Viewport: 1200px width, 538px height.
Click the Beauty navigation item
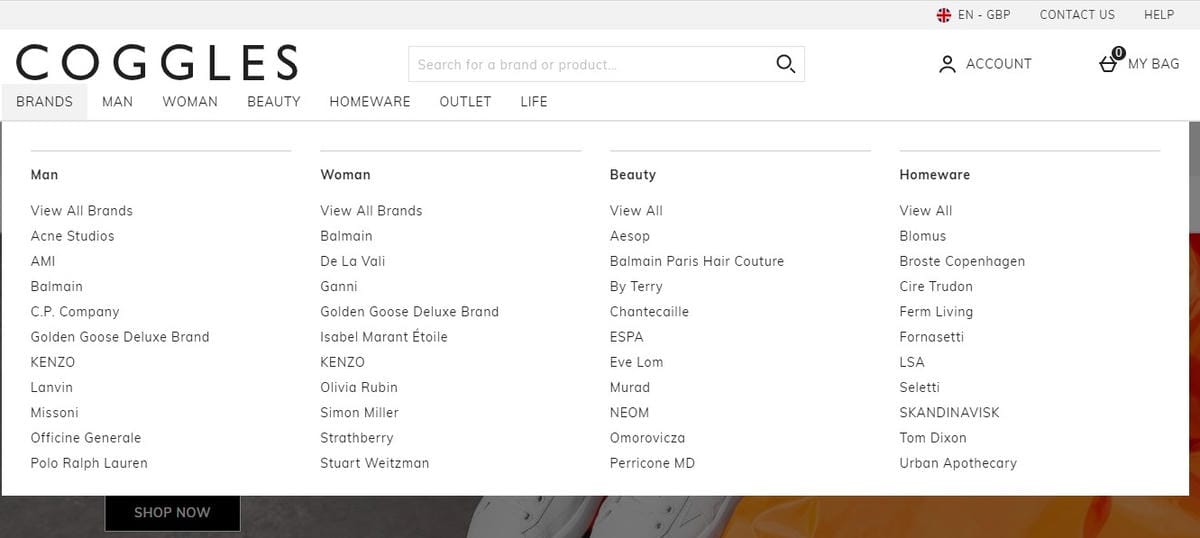point(273,101)
